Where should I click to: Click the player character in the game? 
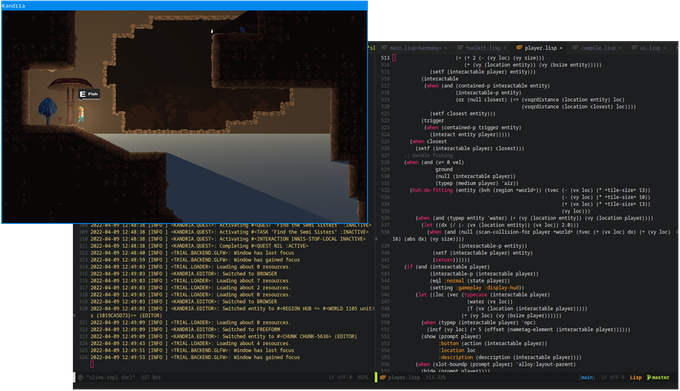(x=81, y=115)
